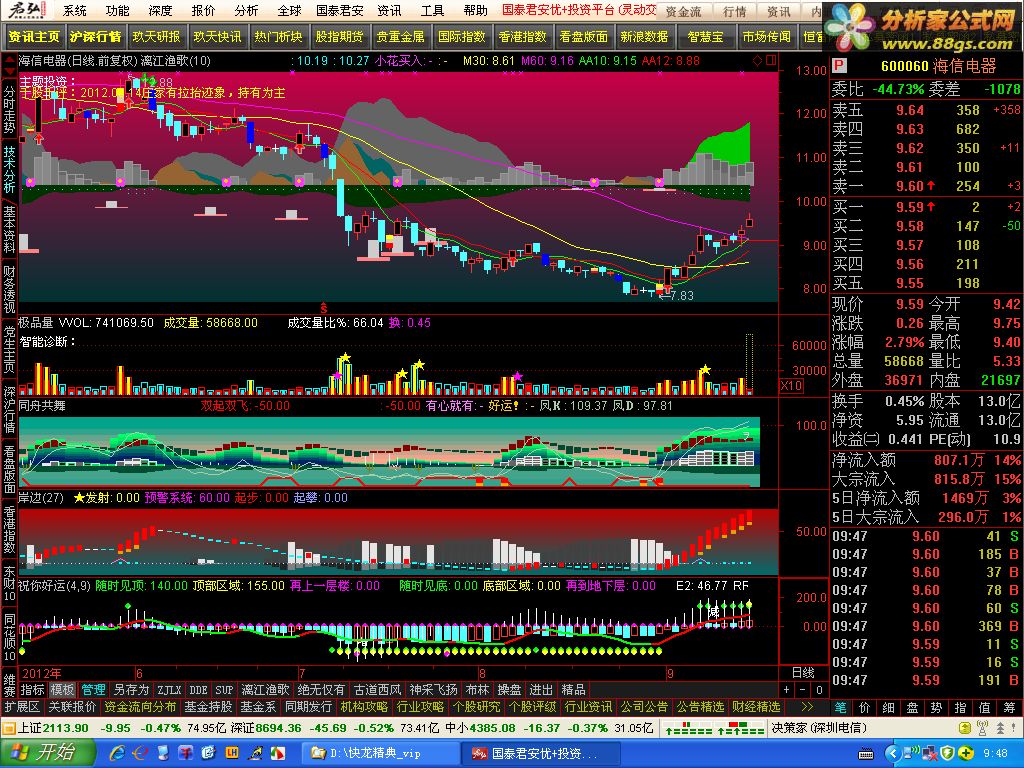Click the antenna signal icon in status bar
Screen dimensions: 1024x768
[x=982, y=728]
